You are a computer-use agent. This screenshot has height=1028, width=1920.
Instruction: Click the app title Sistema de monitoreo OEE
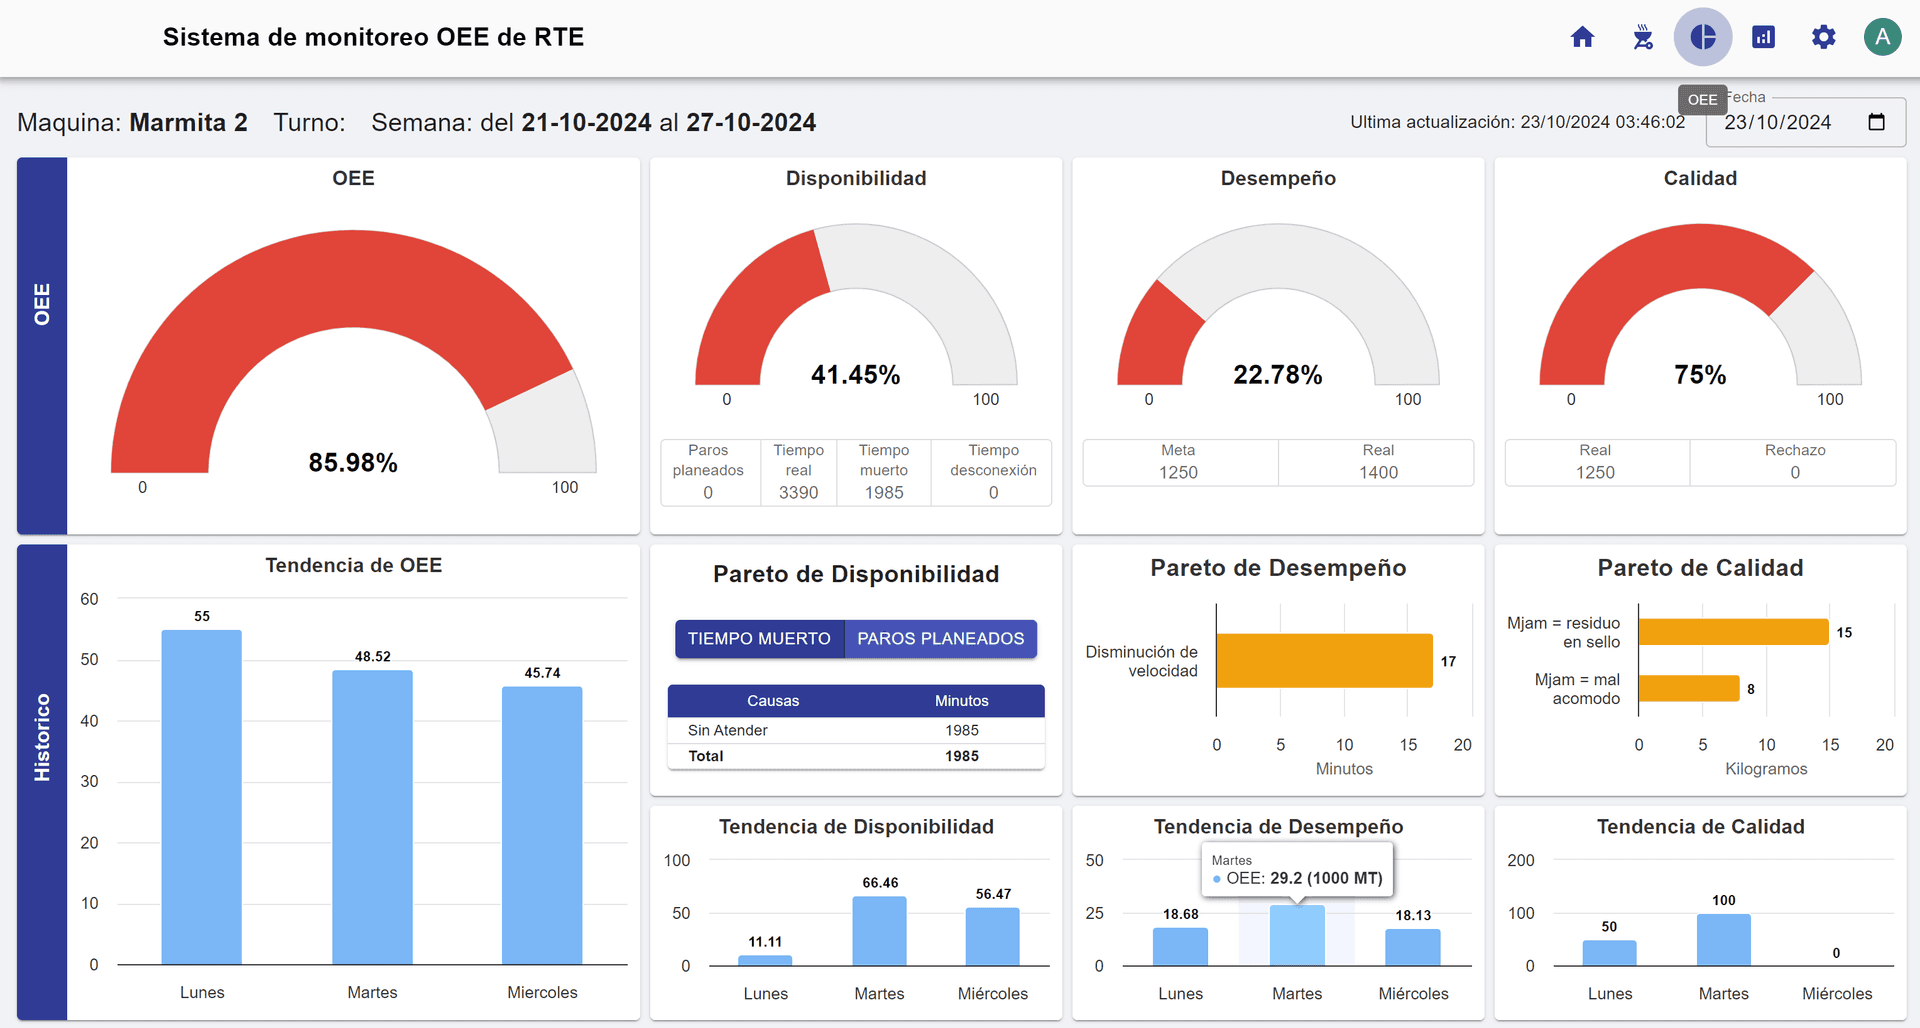point(373,36)
